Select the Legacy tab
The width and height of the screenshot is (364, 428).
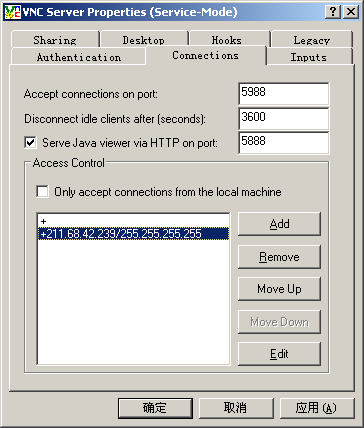coord(311,40)
